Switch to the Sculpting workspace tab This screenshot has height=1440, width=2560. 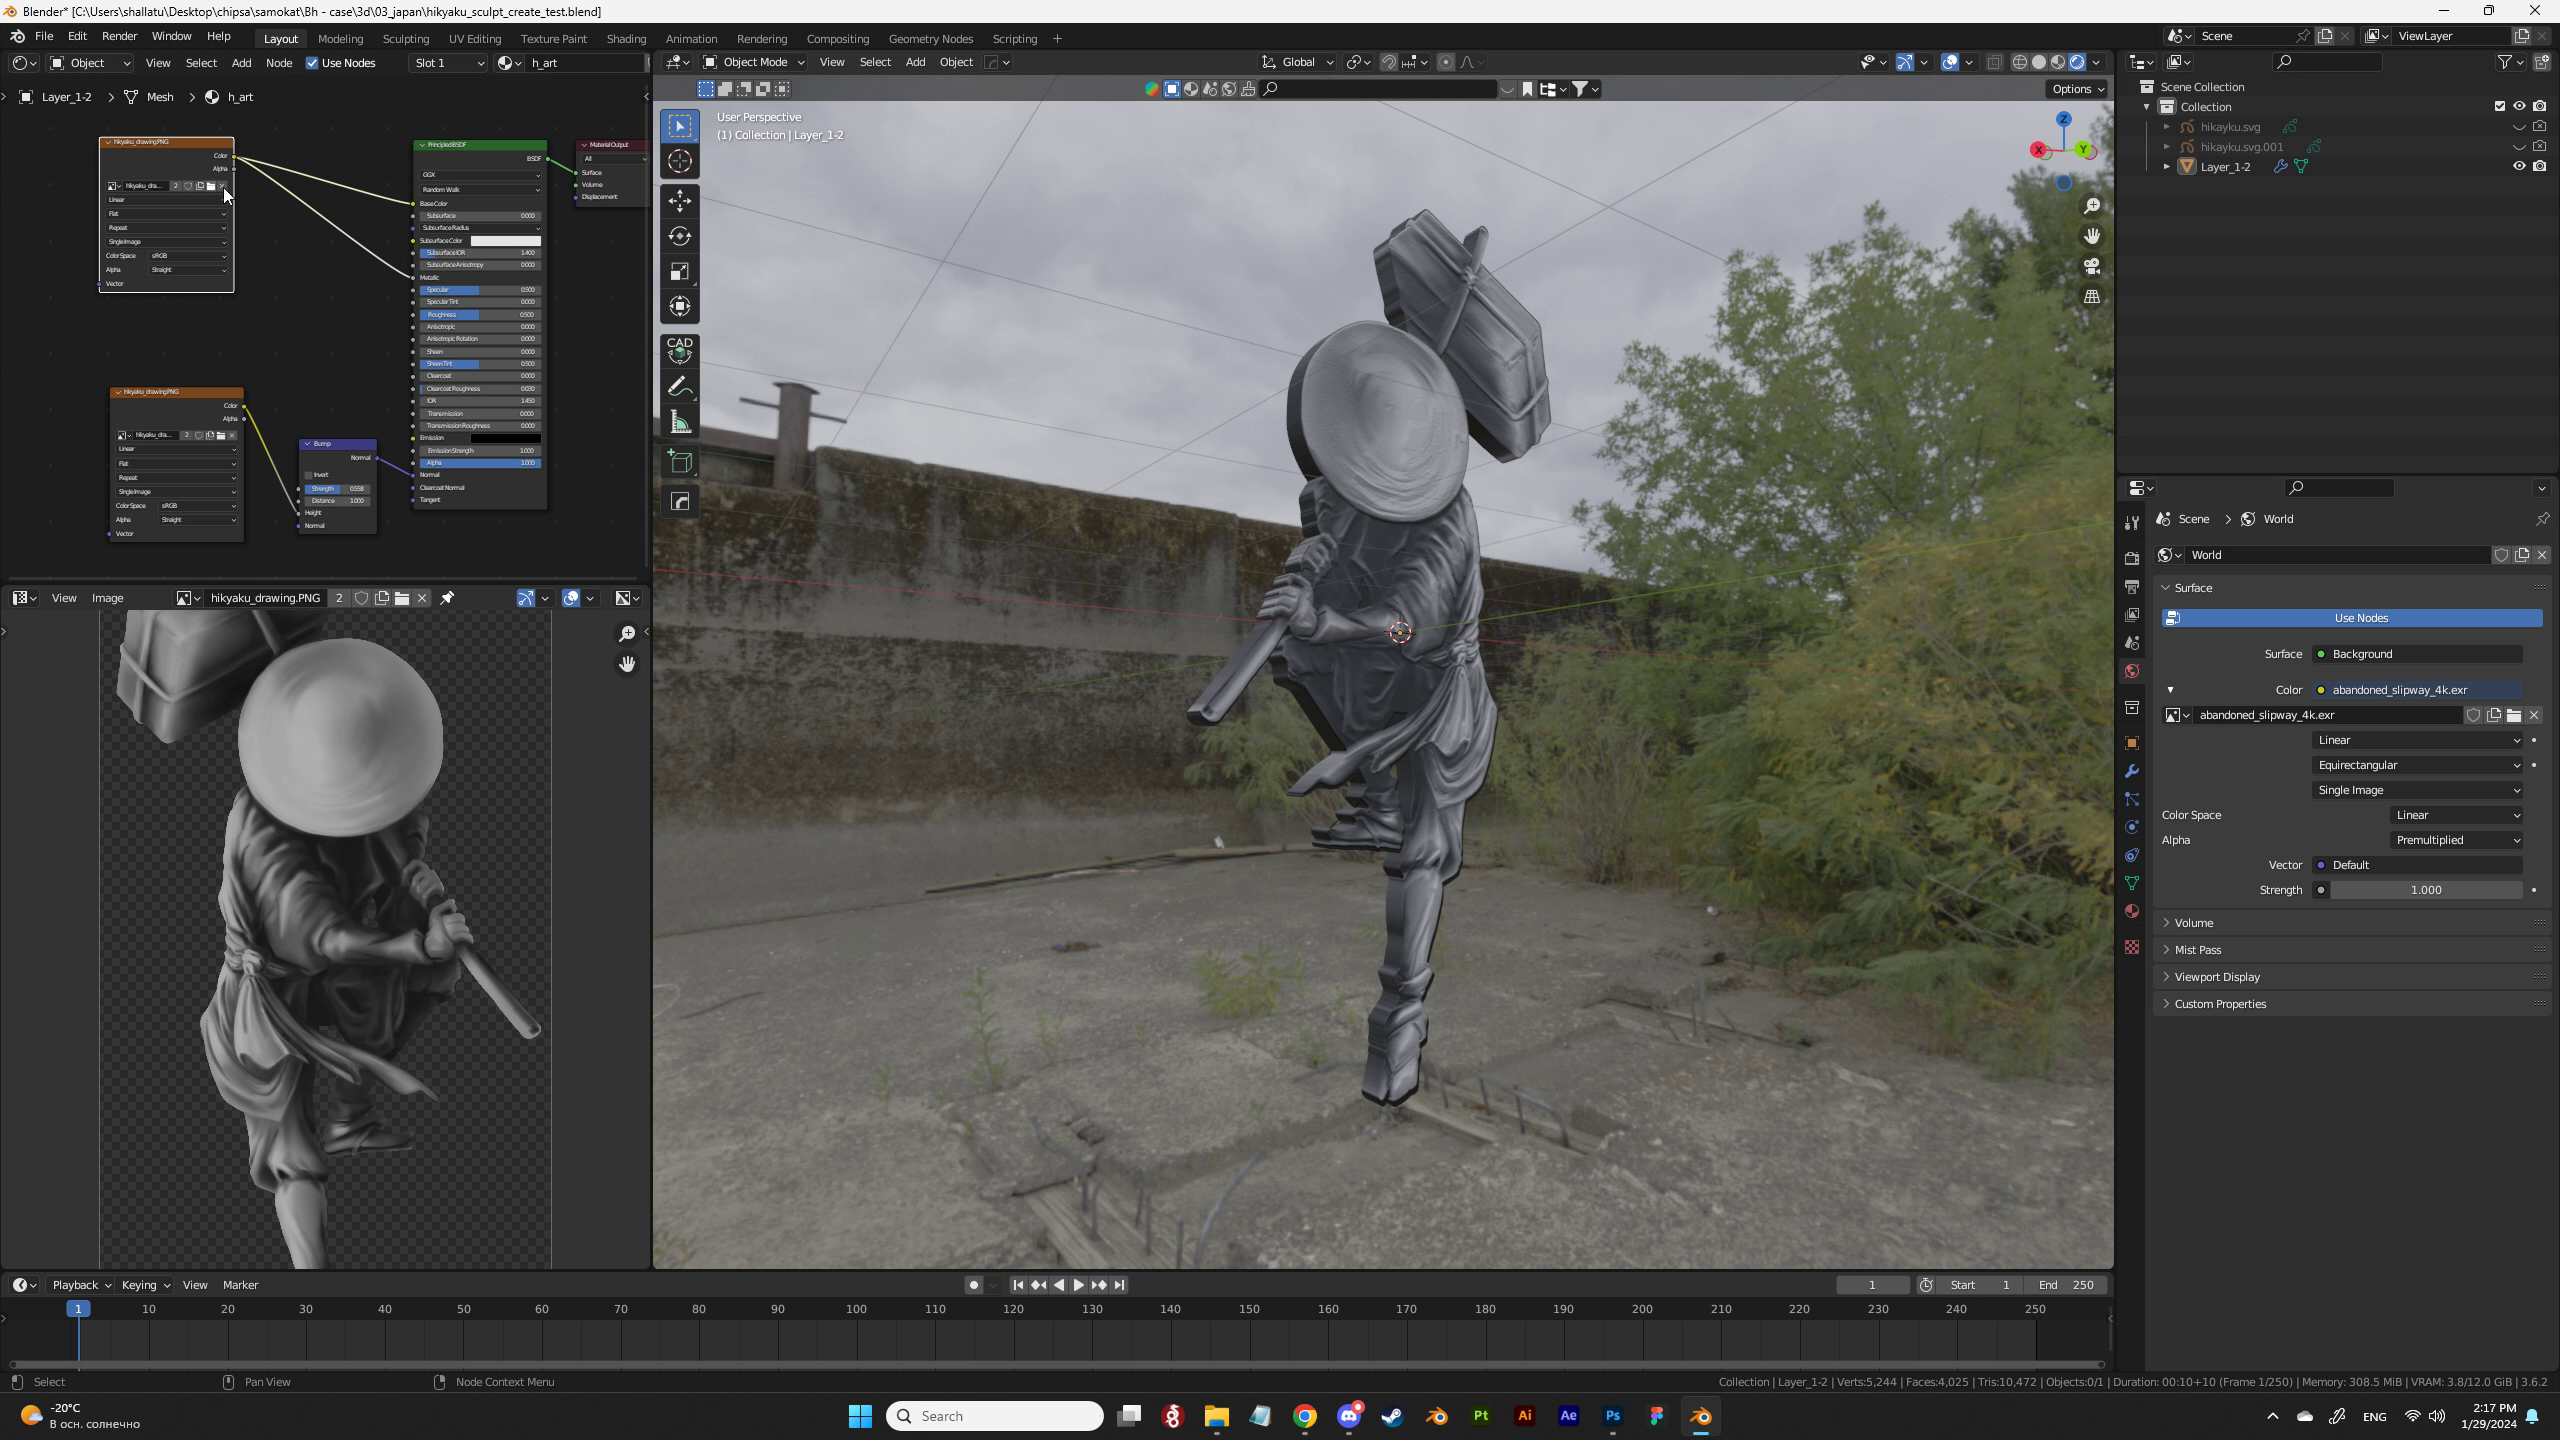coord(405,39)
